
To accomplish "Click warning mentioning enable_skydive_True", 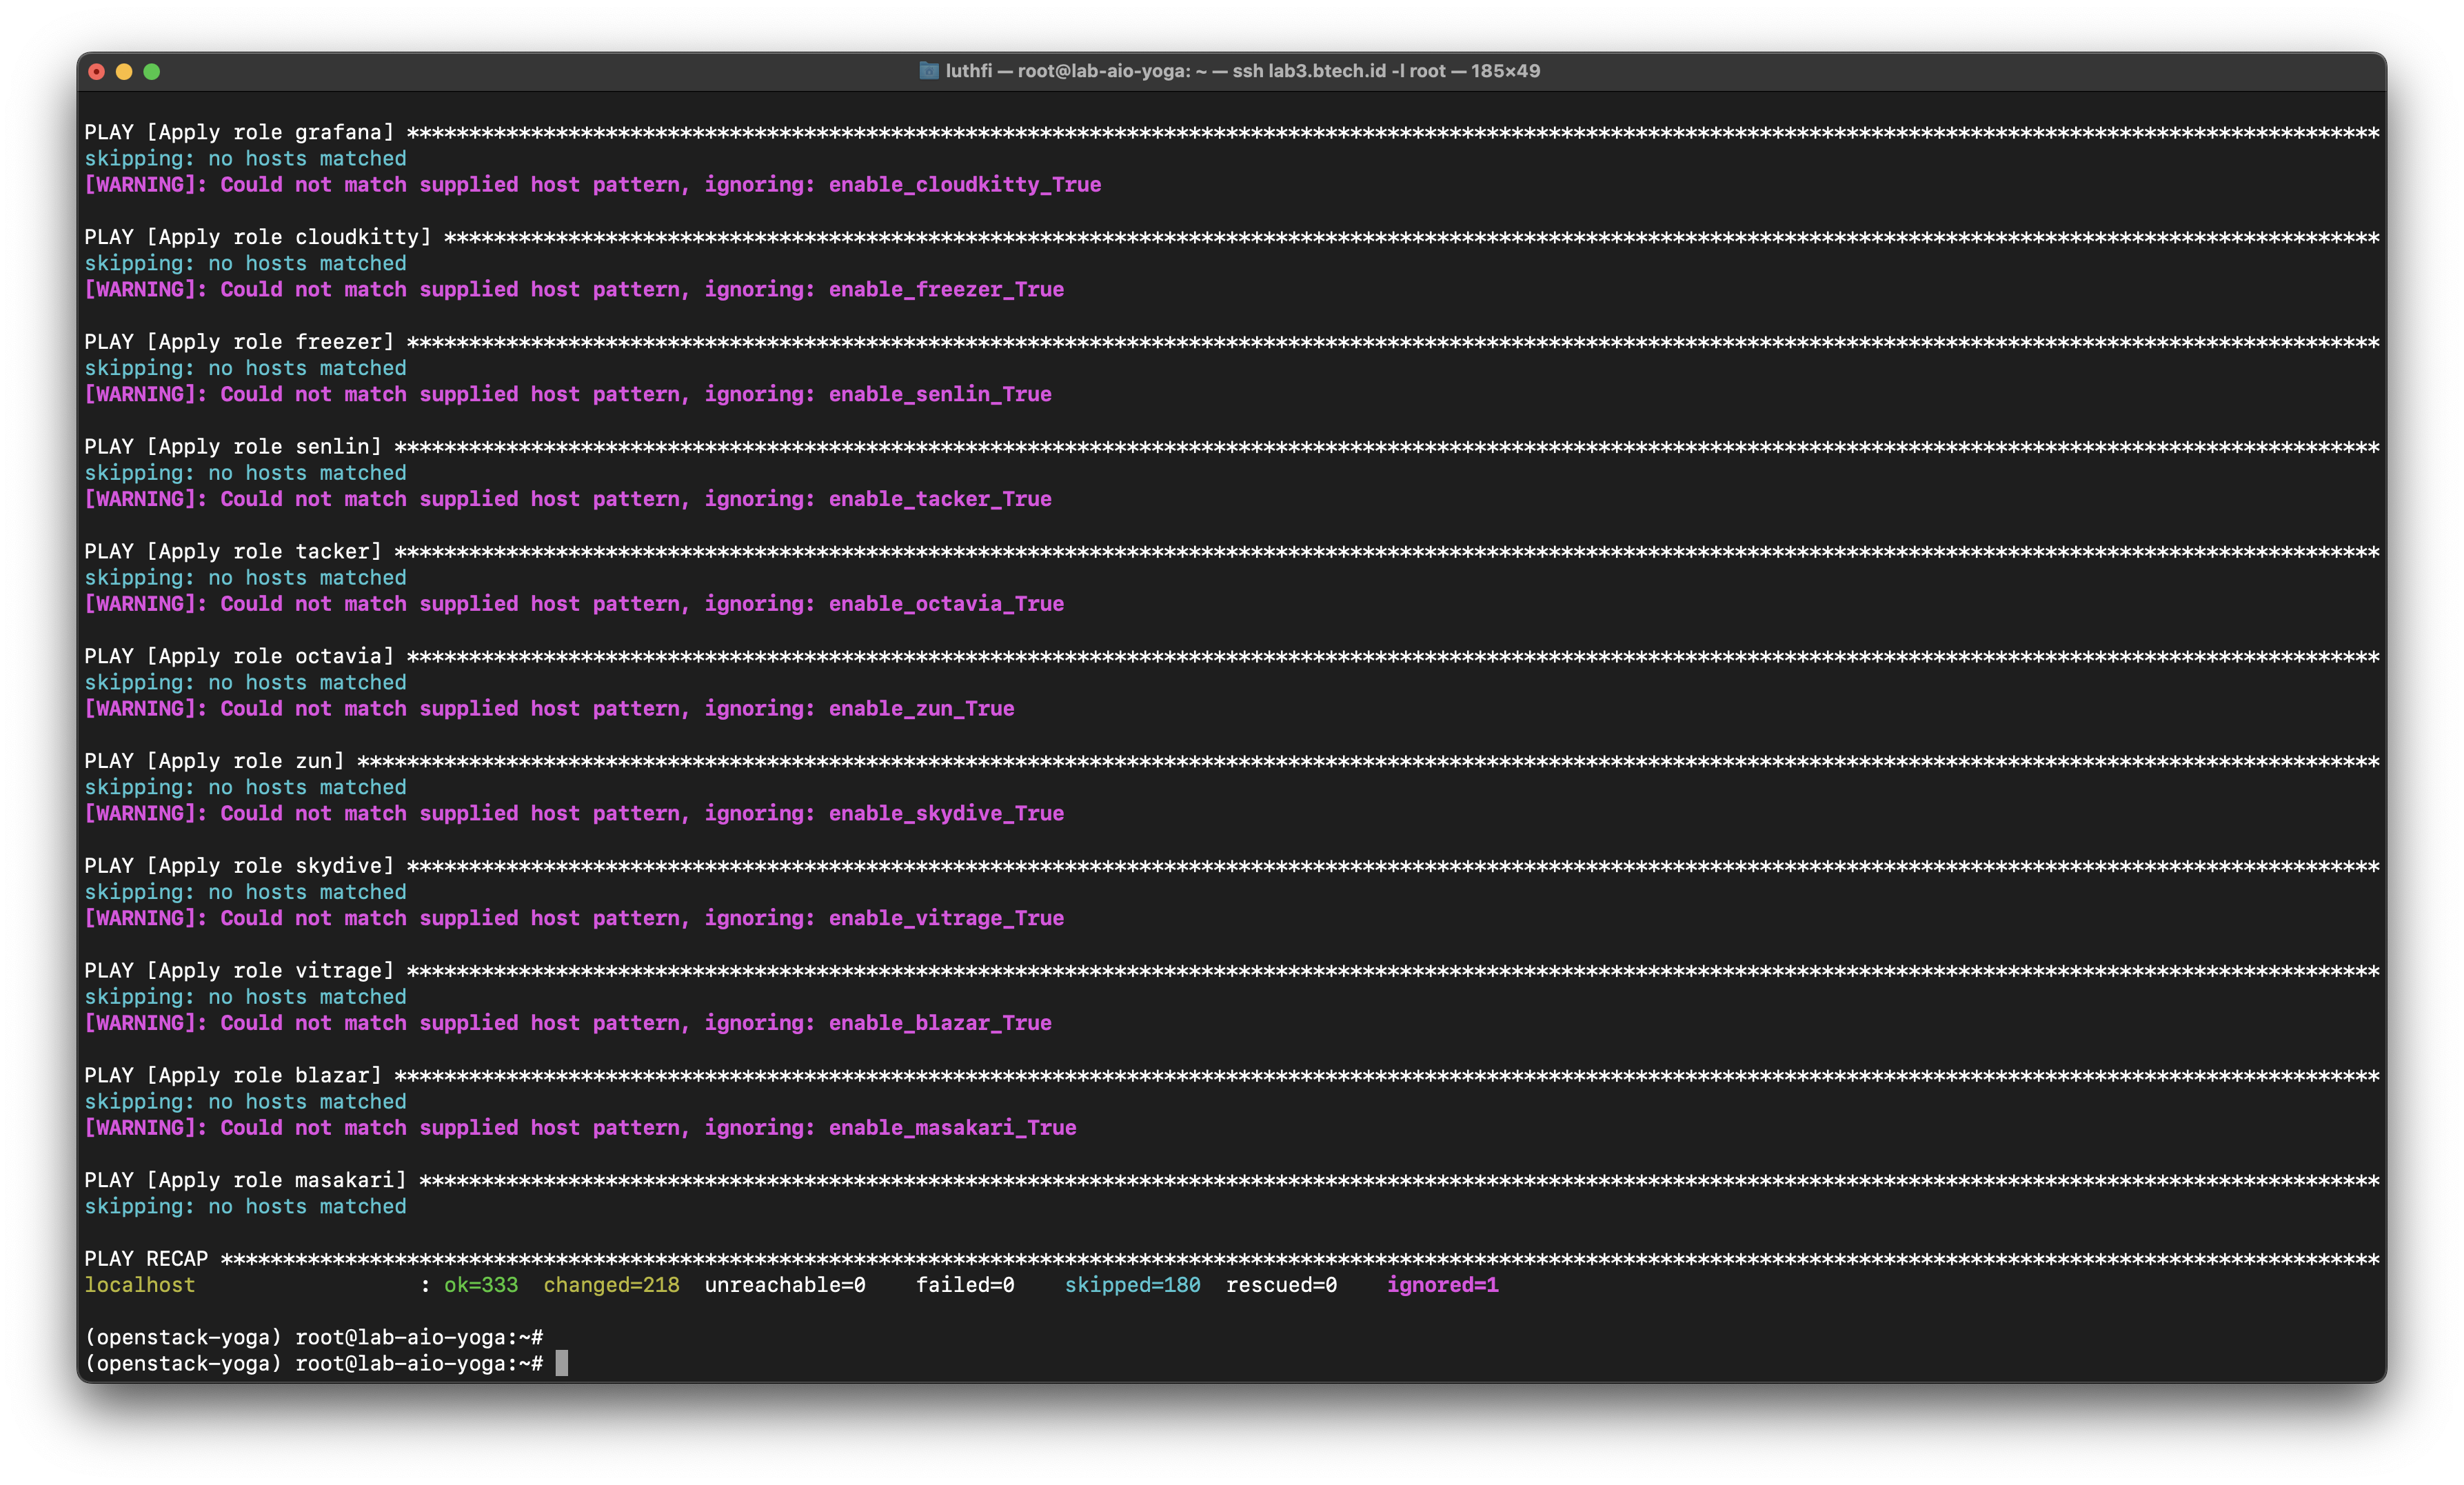I will click(574, 813).
